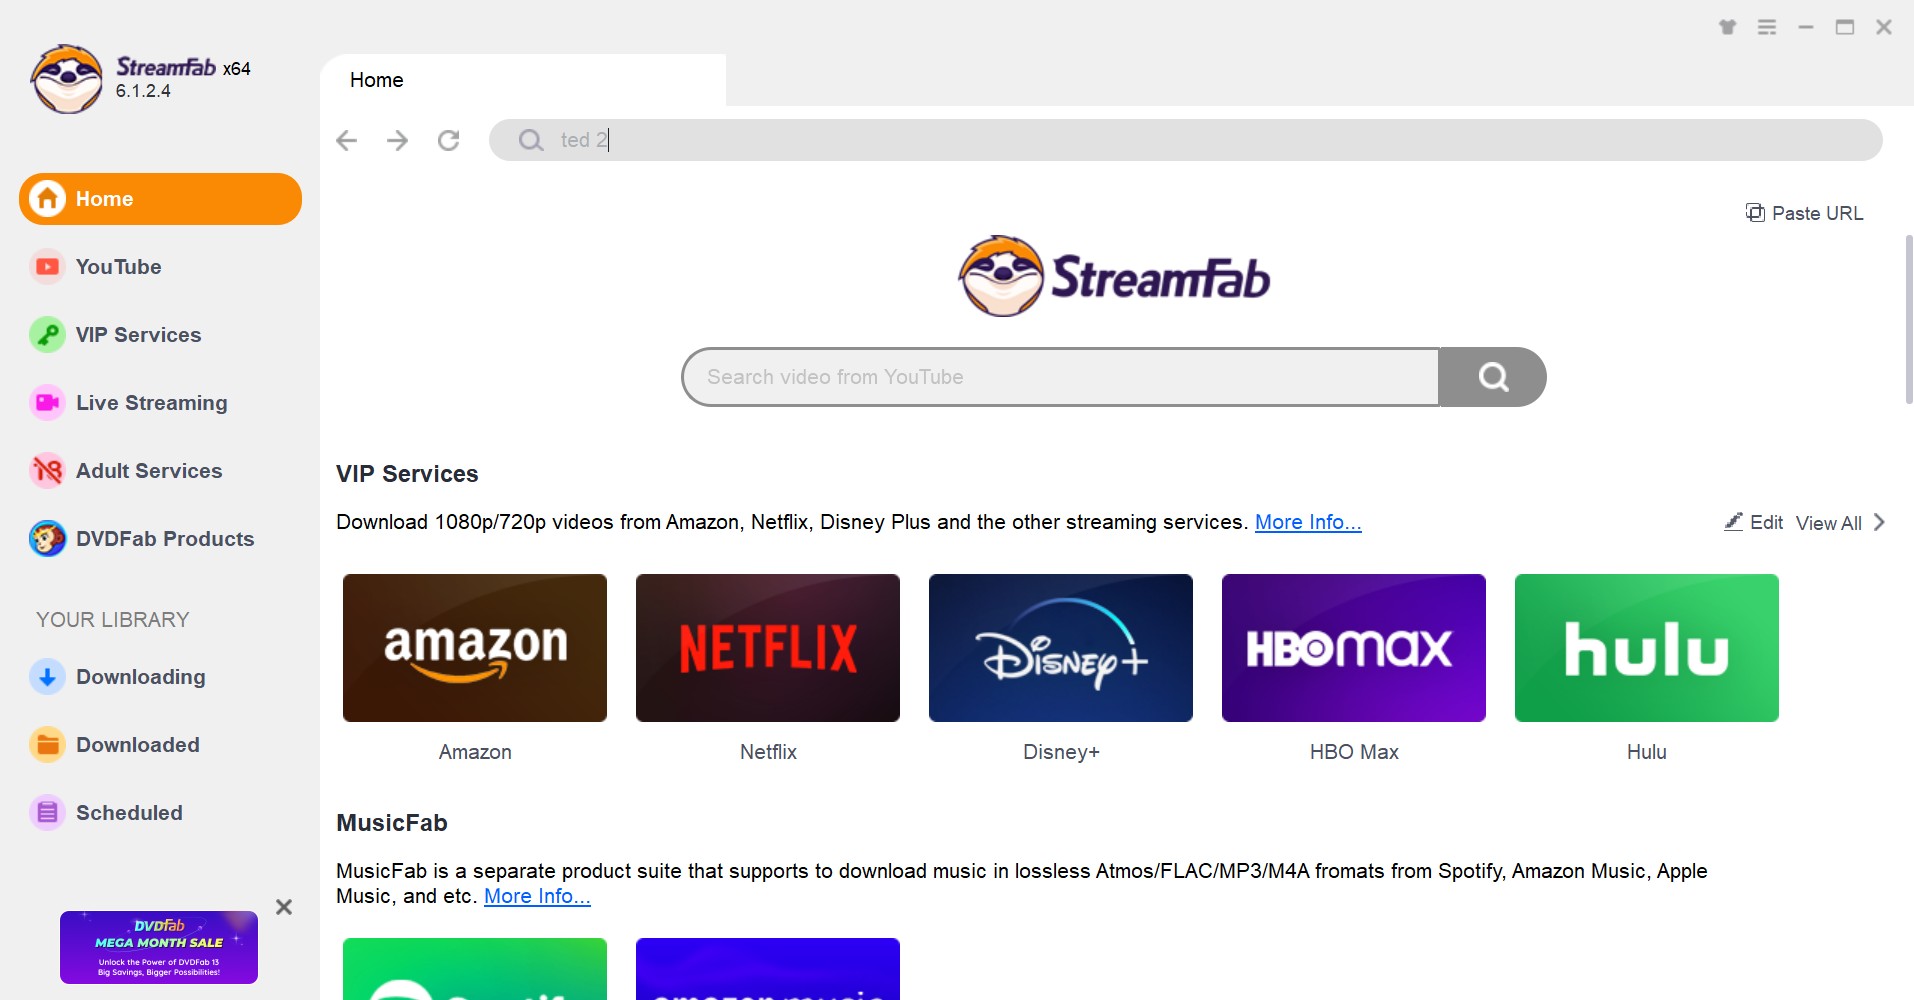
Task: Click the skin shirt icon in title bar
Action: click(x=1727, y=27)
